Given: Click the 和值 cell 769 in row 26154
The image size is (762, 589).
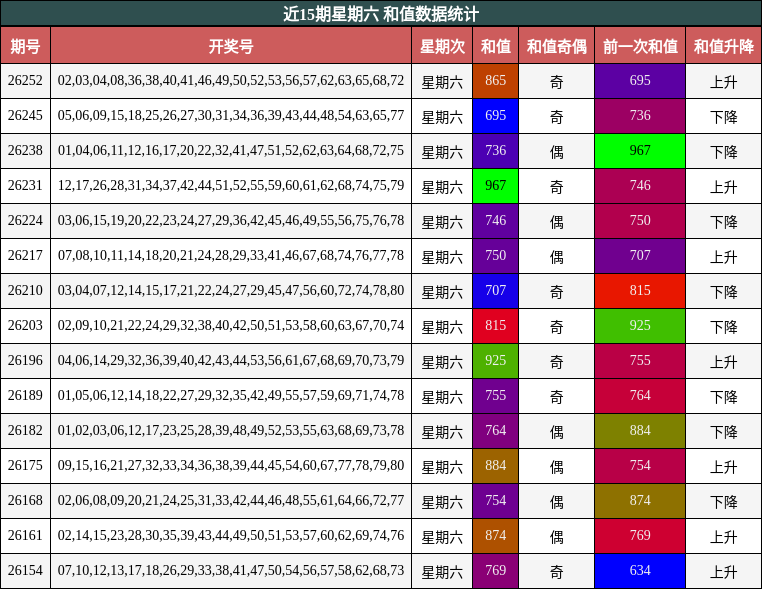Looking at the screenshot, I should (495, 571).
